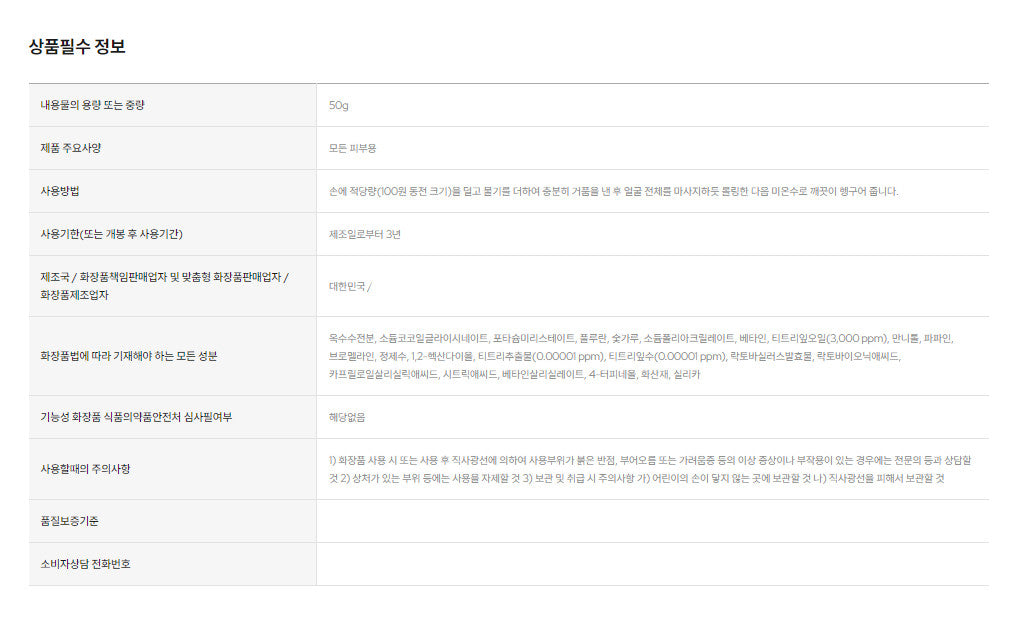Image resolution: width=1021 pixels, height=629 pixels.
Task: Click the 제조일로부터 3년 value
Action: point(365,234)
